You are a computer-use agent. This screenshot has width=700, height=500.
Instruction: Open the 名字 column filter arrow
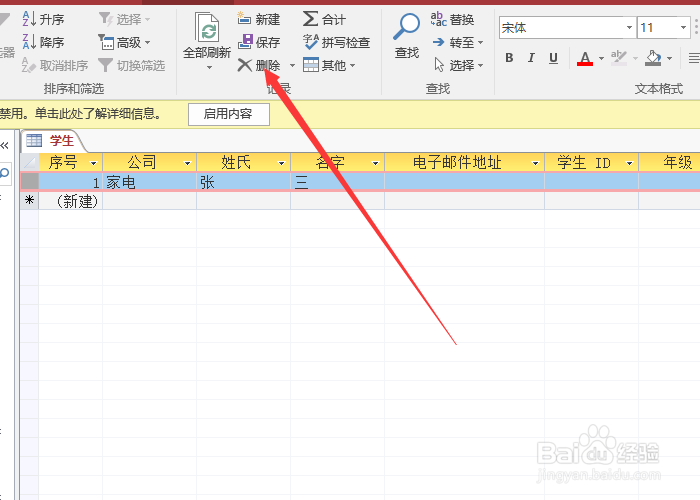tap(375, 163)
